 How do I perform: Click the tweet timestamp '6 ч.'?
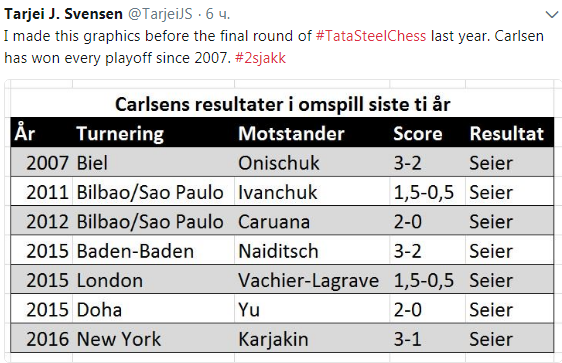pos(218,14)
